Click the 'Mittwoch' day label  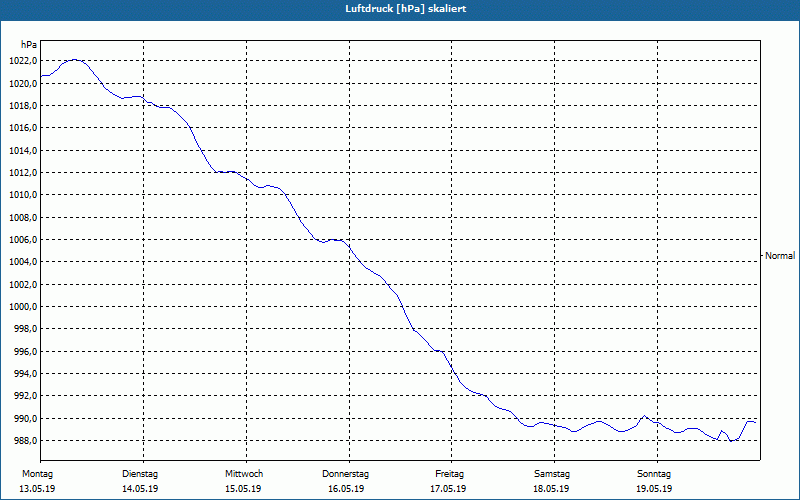pos(244,474)
